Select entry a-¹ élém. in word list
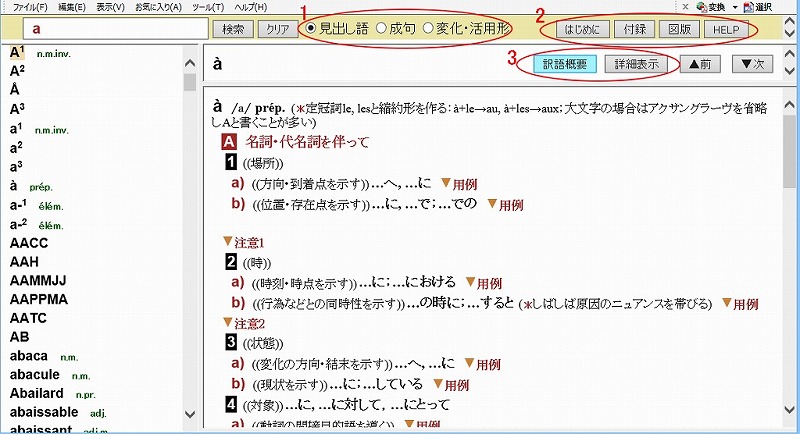 37,206
